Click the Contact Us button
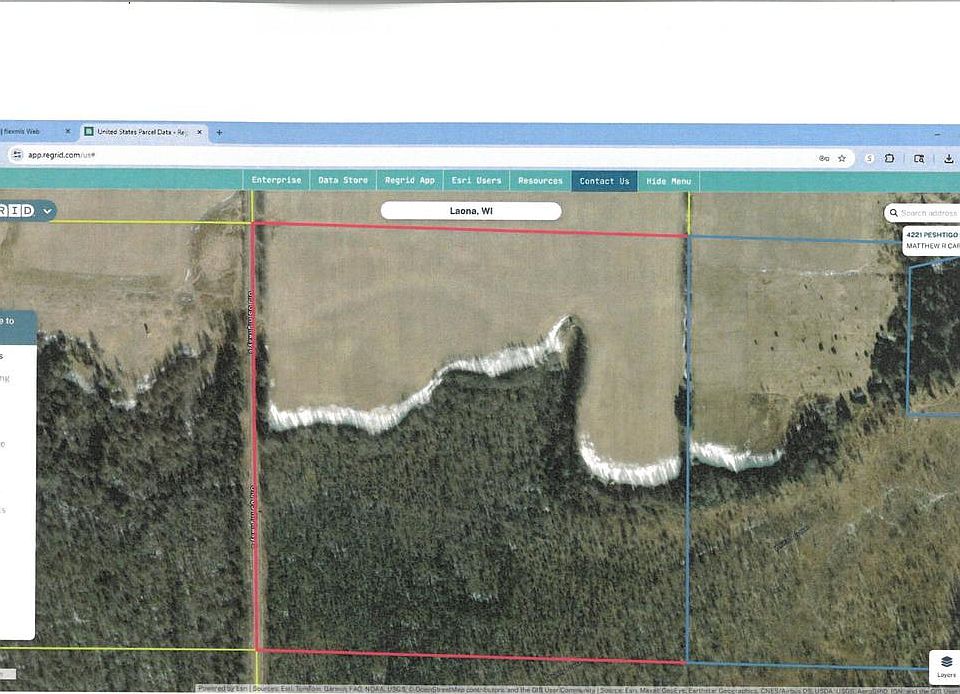The image size is (960, 694). click(604, 181)
